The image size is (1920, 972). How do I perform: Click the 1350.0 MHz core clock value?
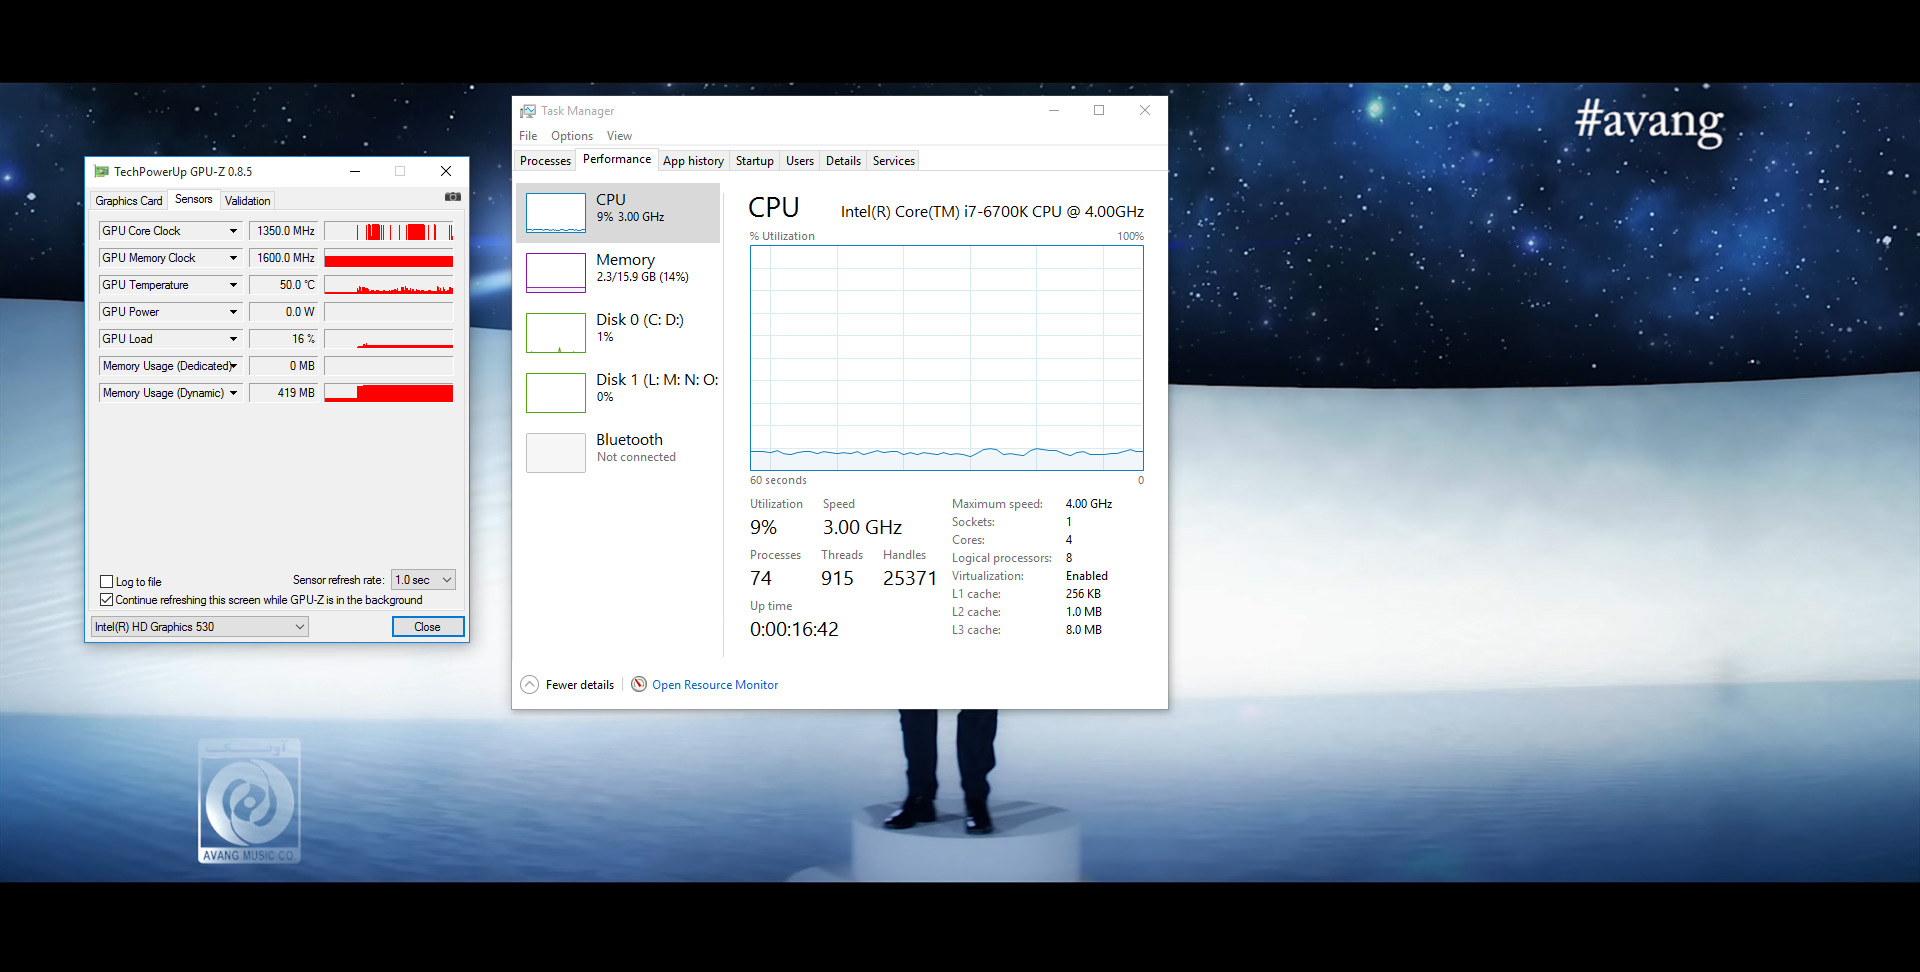(283, 231)
